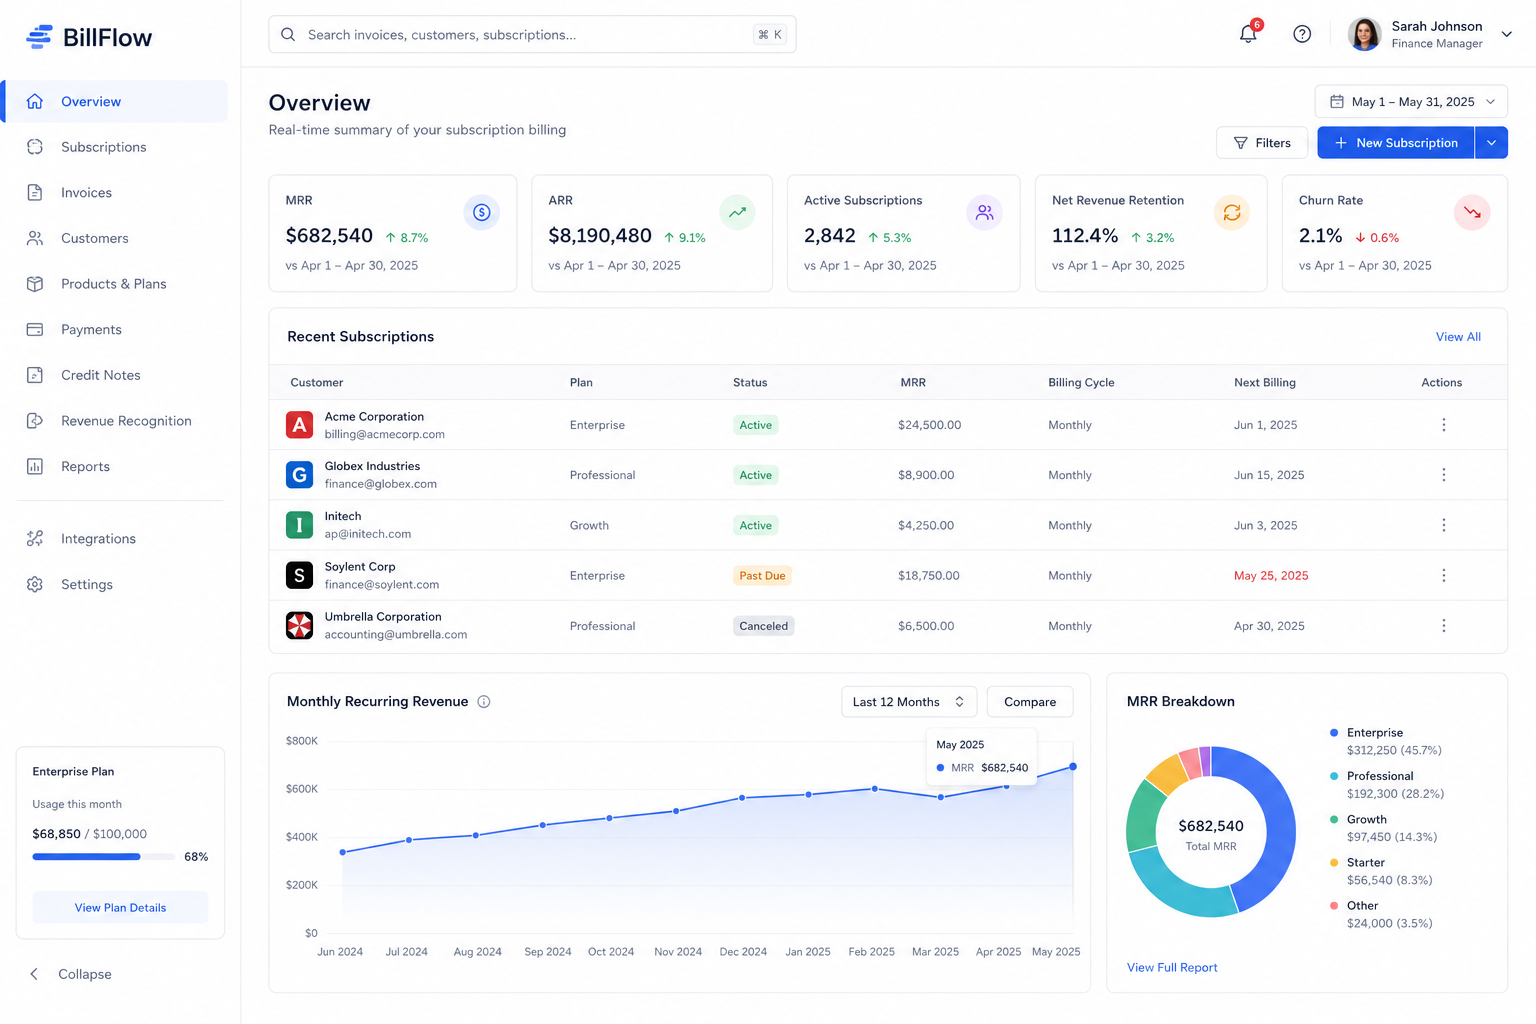Viewport: 1536px width, 1024px height.
Task: Click the Starter yellow legend dot
Action: [x=1334, y=863]
